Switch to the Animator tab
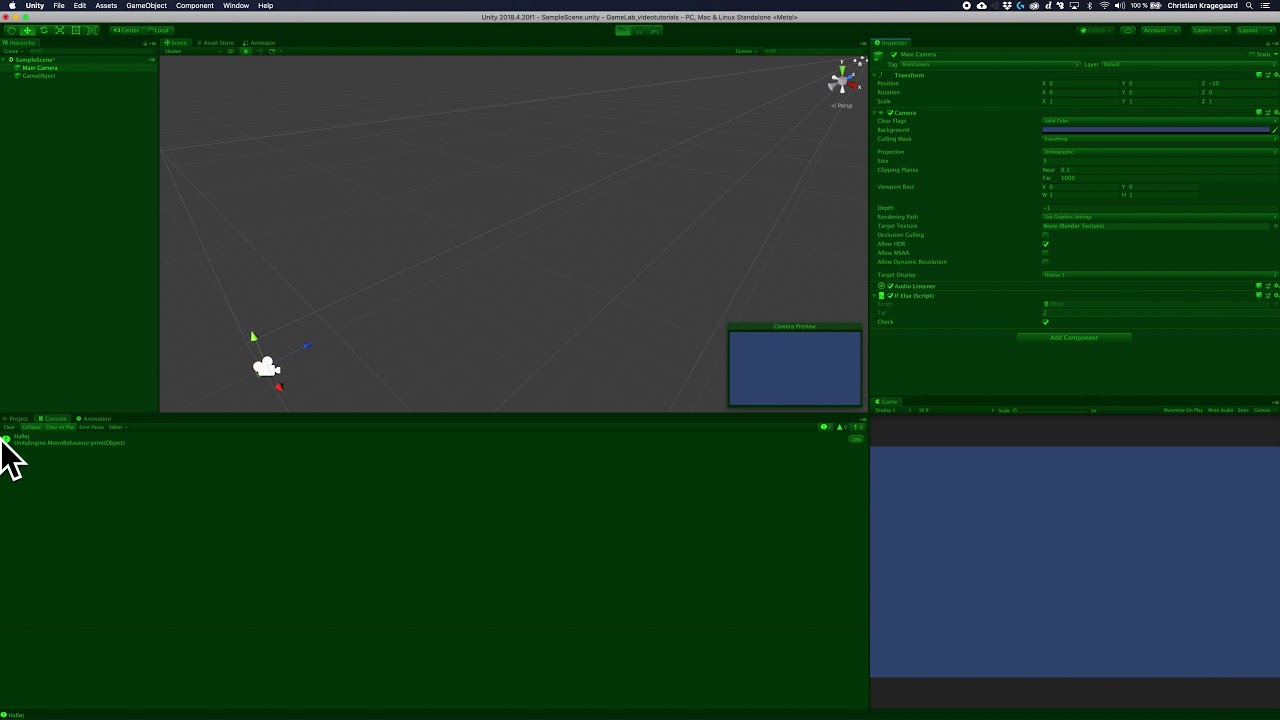Screen dimensions: 1280x720 coord(260,43)
